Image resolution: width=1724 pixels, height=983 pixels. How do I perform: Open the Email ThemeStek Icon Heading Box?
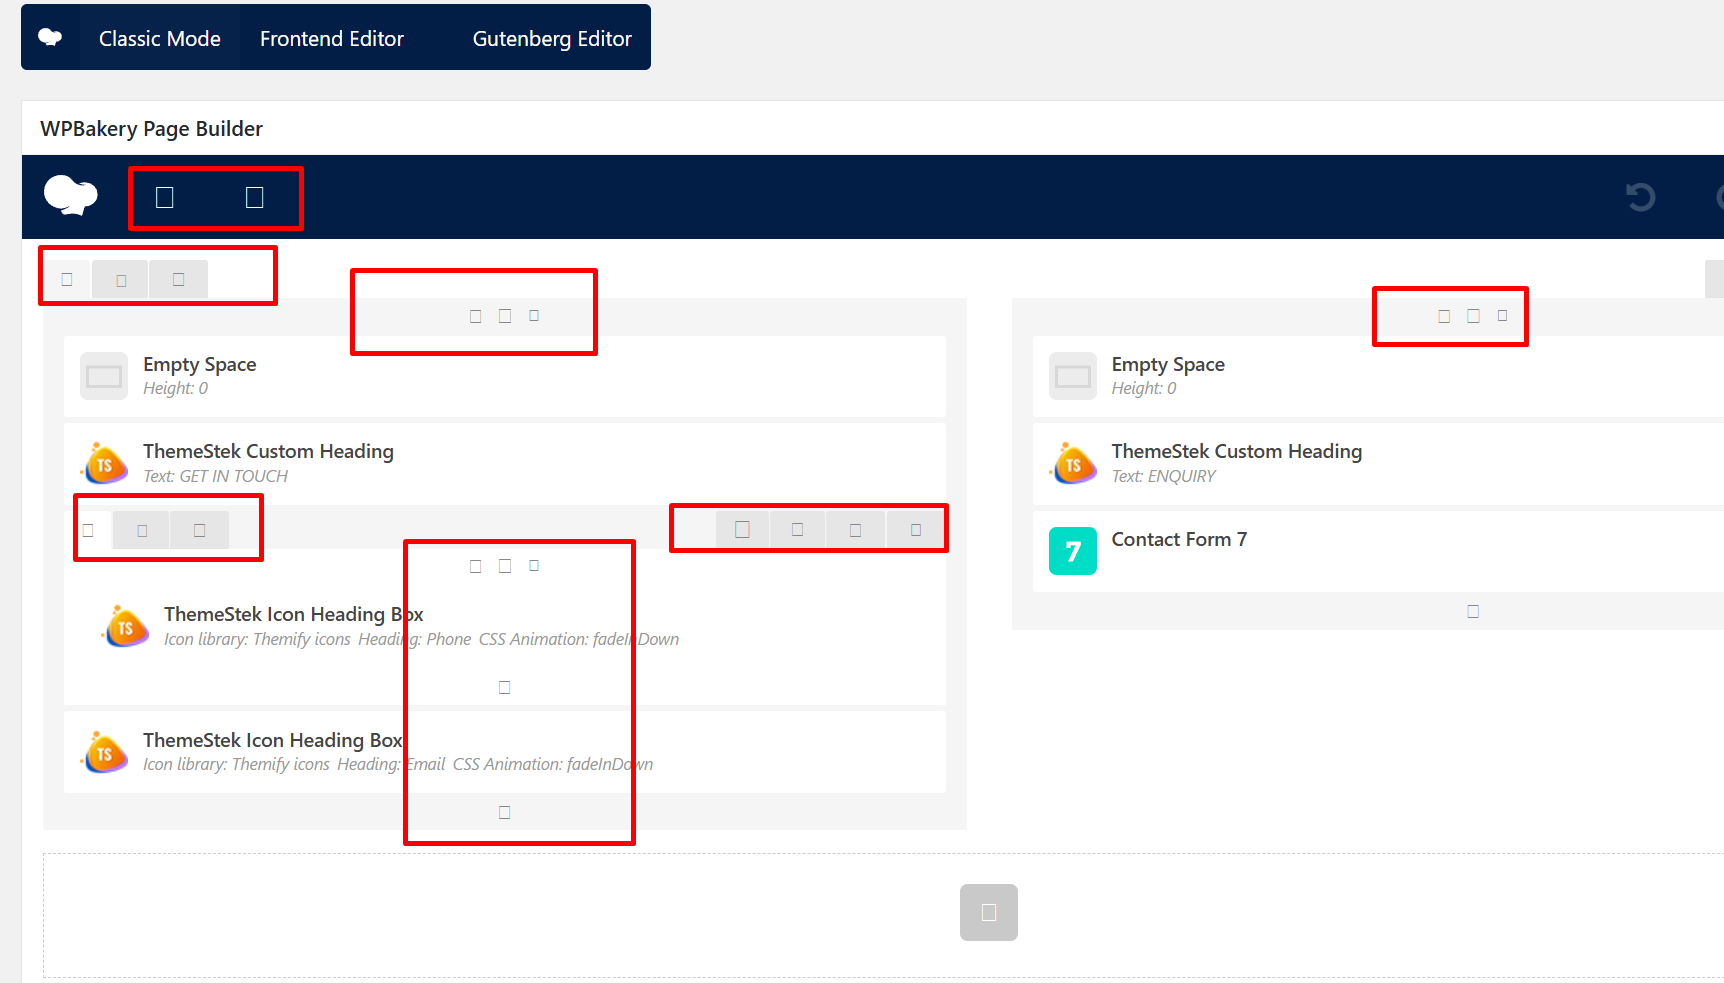(505, 752)
